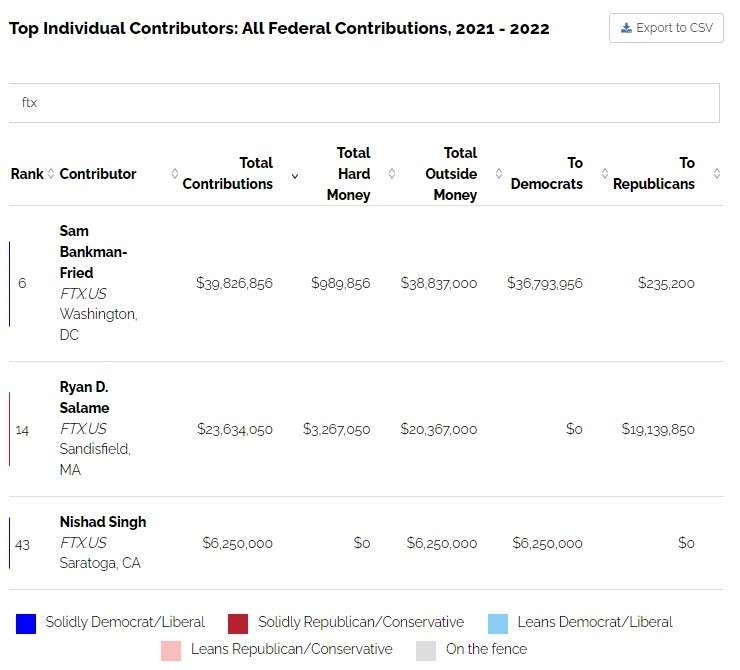The height and width of the screenshot is (670, 740).
Task: Click the Export to CSV button
Action: 666,28
